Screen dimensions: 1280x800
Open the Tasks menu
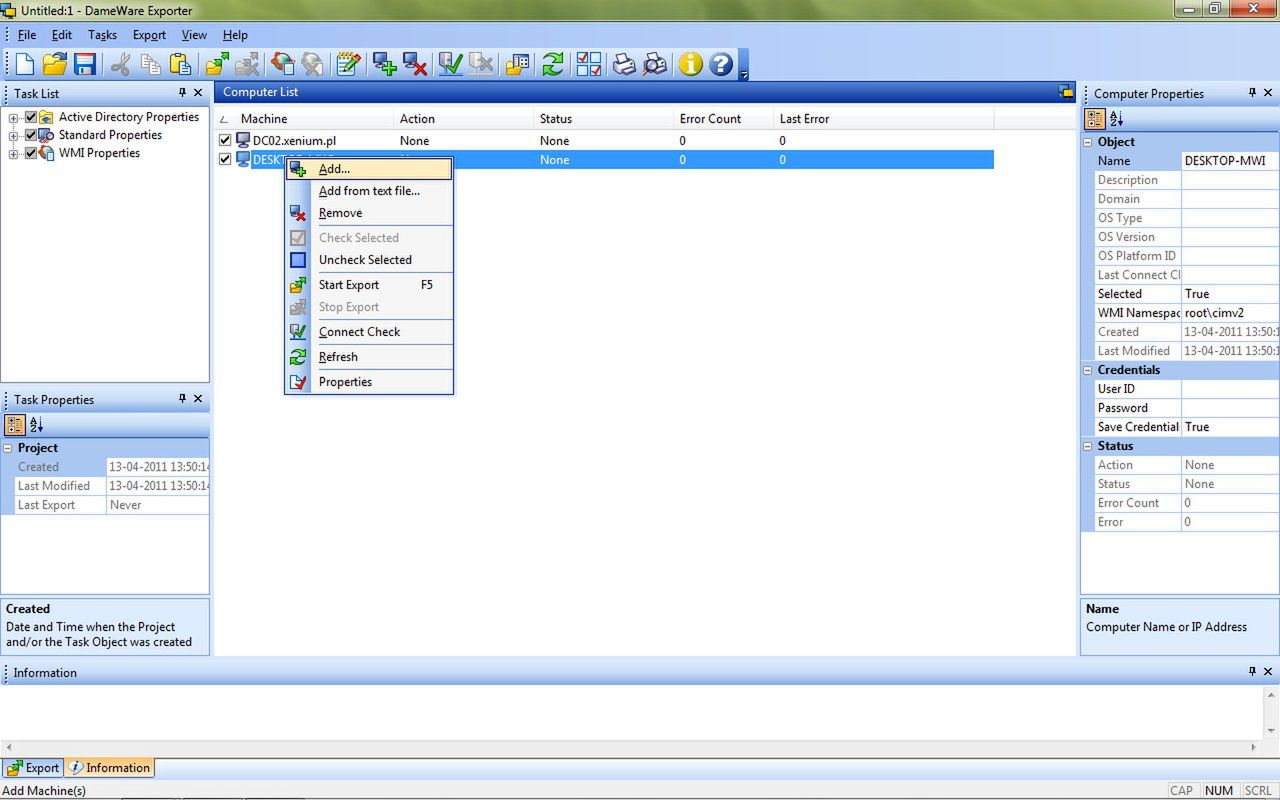tap(102, 35)
